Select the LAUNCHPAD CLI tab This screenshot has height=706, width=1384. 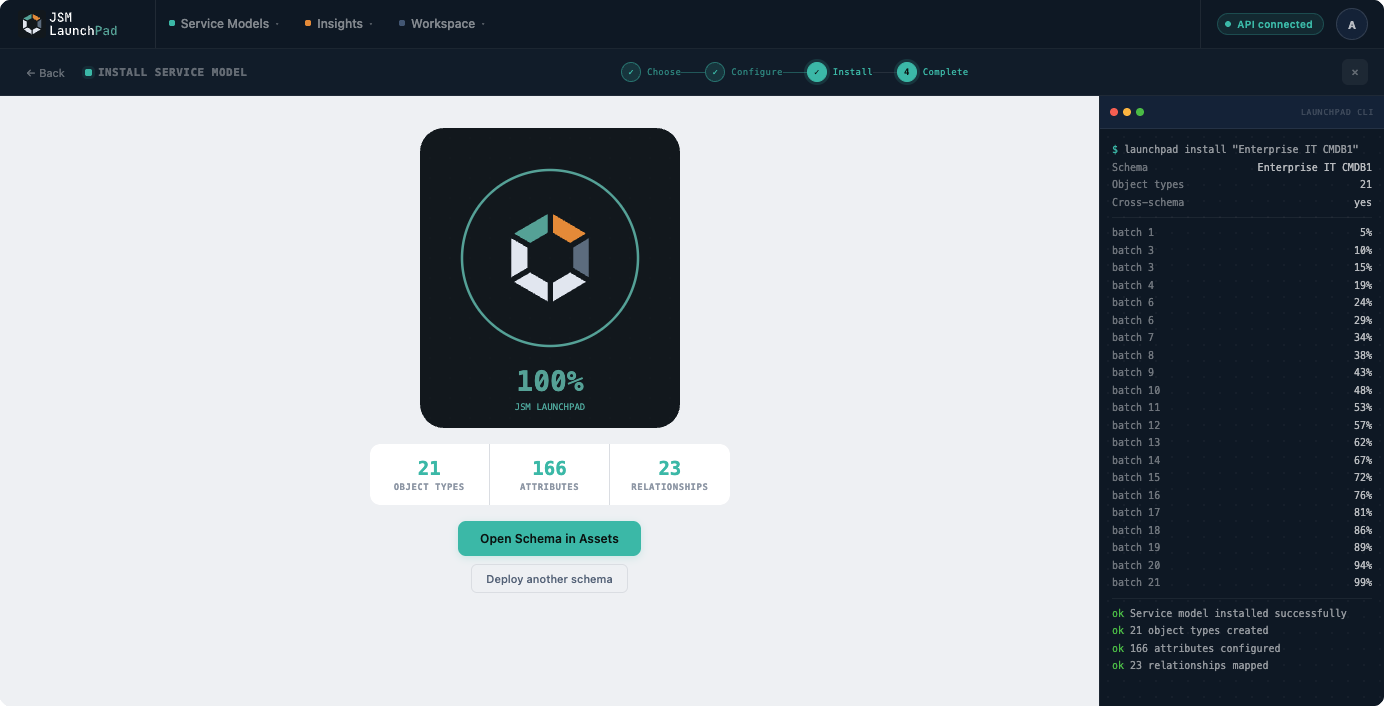(x=1337, y=112)
